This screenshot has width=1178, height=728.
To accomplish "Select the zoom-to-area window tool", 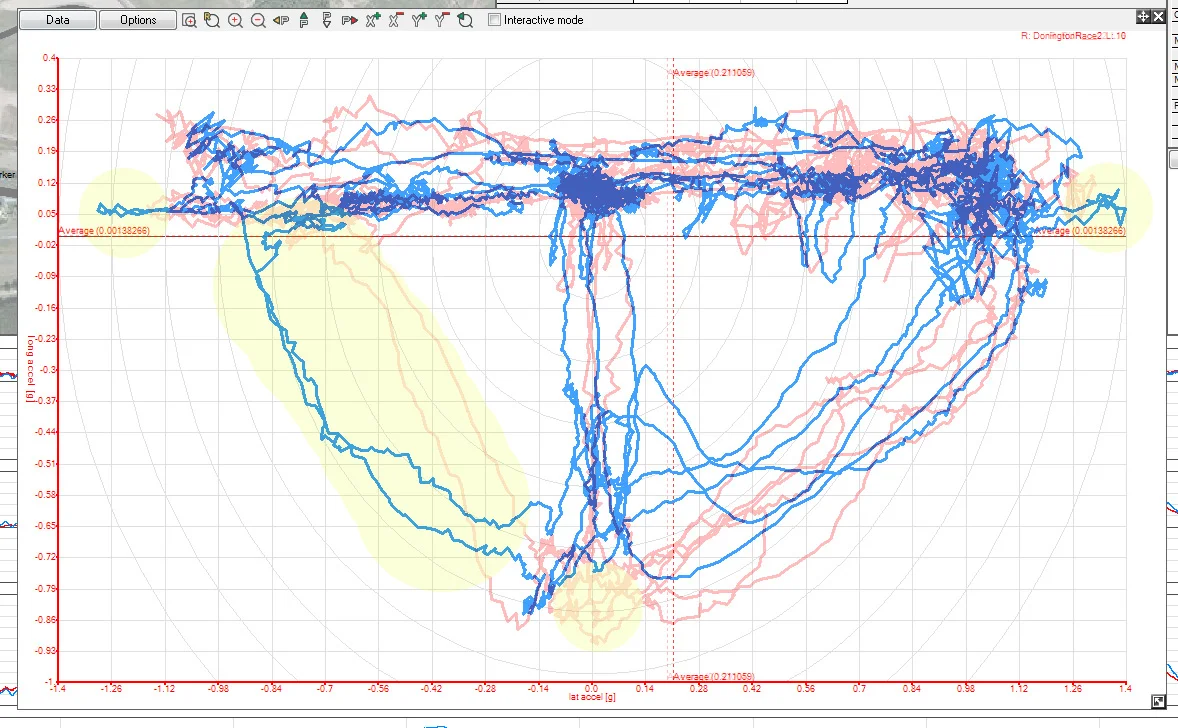I will [x=189, y=20].
